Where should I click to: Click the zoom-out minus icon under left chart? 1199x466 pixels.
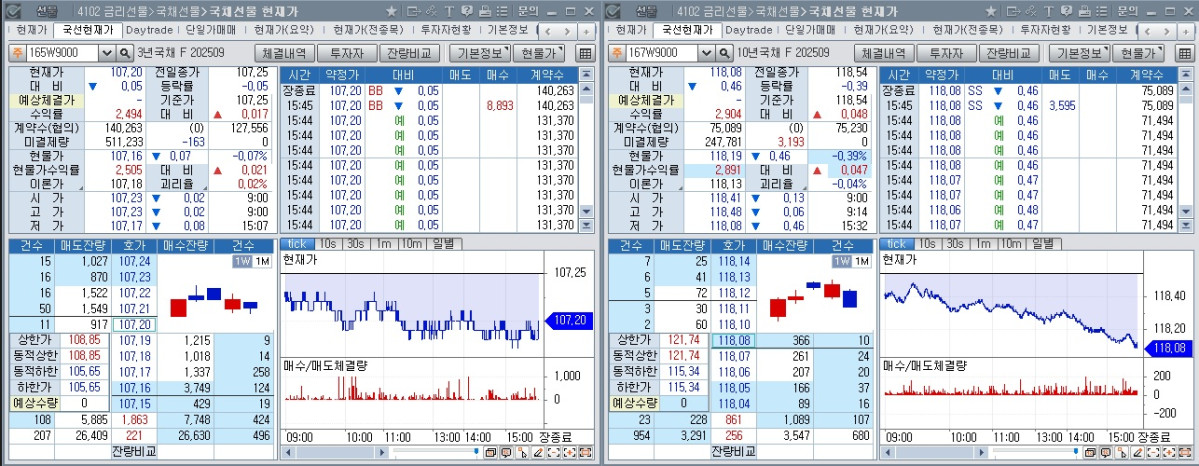(x=554, y=453)
